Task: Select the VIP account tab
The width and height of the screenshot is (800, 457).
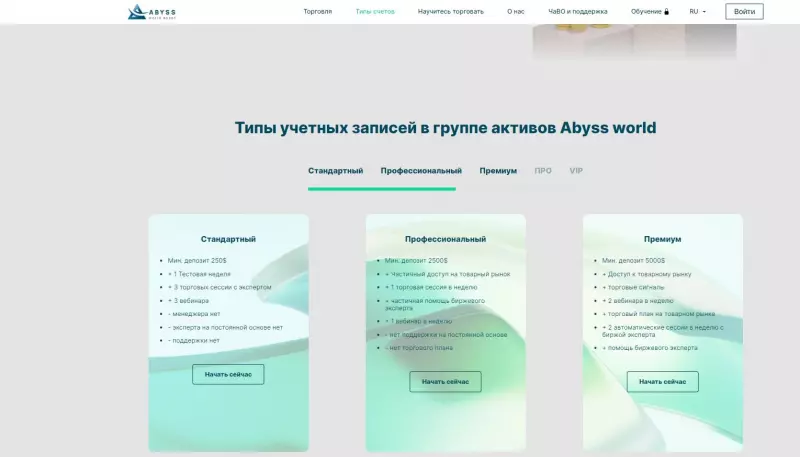Action: [x=576, y=171]
